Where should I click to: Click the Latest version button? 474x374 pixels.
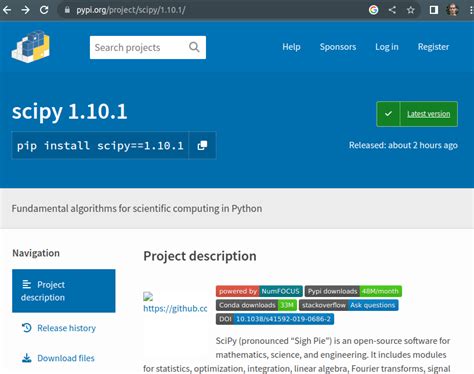pos(417,114)
